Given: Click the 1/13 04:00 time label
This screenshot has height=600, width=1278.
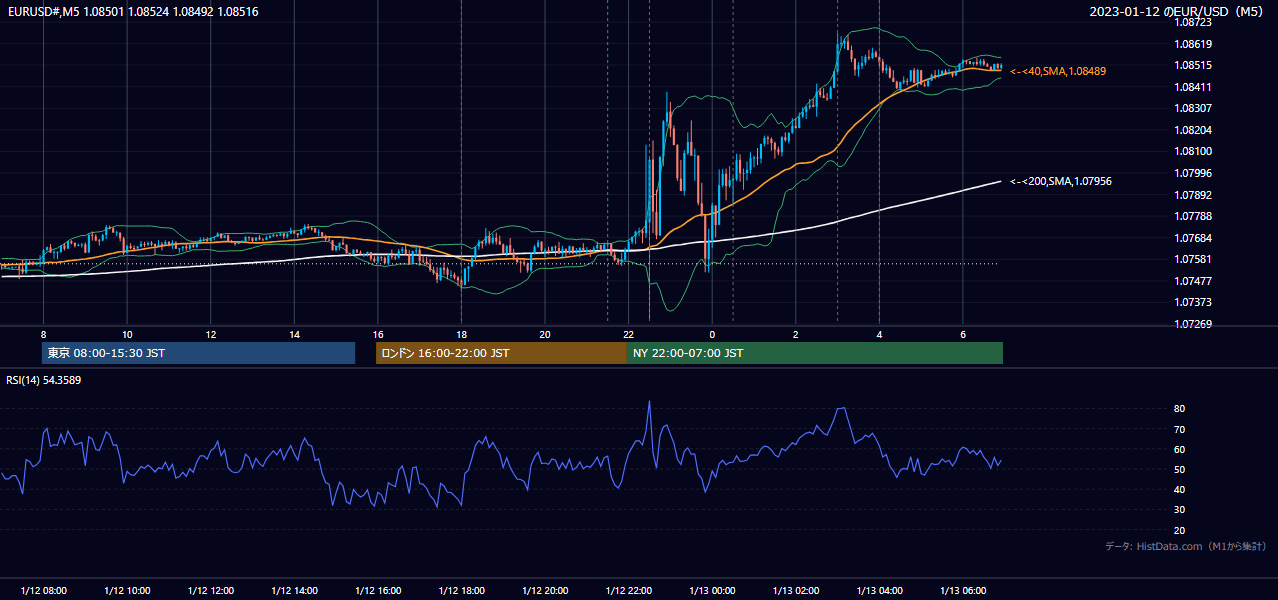Looking at the screenshot, I should click(879, 590).
